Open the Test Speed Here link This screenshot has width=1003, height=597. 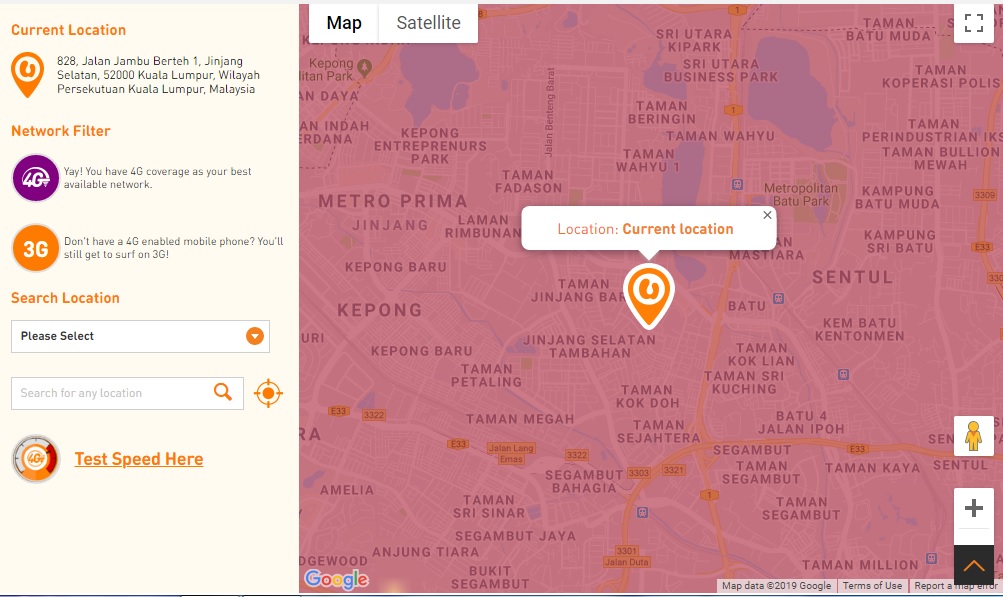pyautogui.click(x=139, y=459)
